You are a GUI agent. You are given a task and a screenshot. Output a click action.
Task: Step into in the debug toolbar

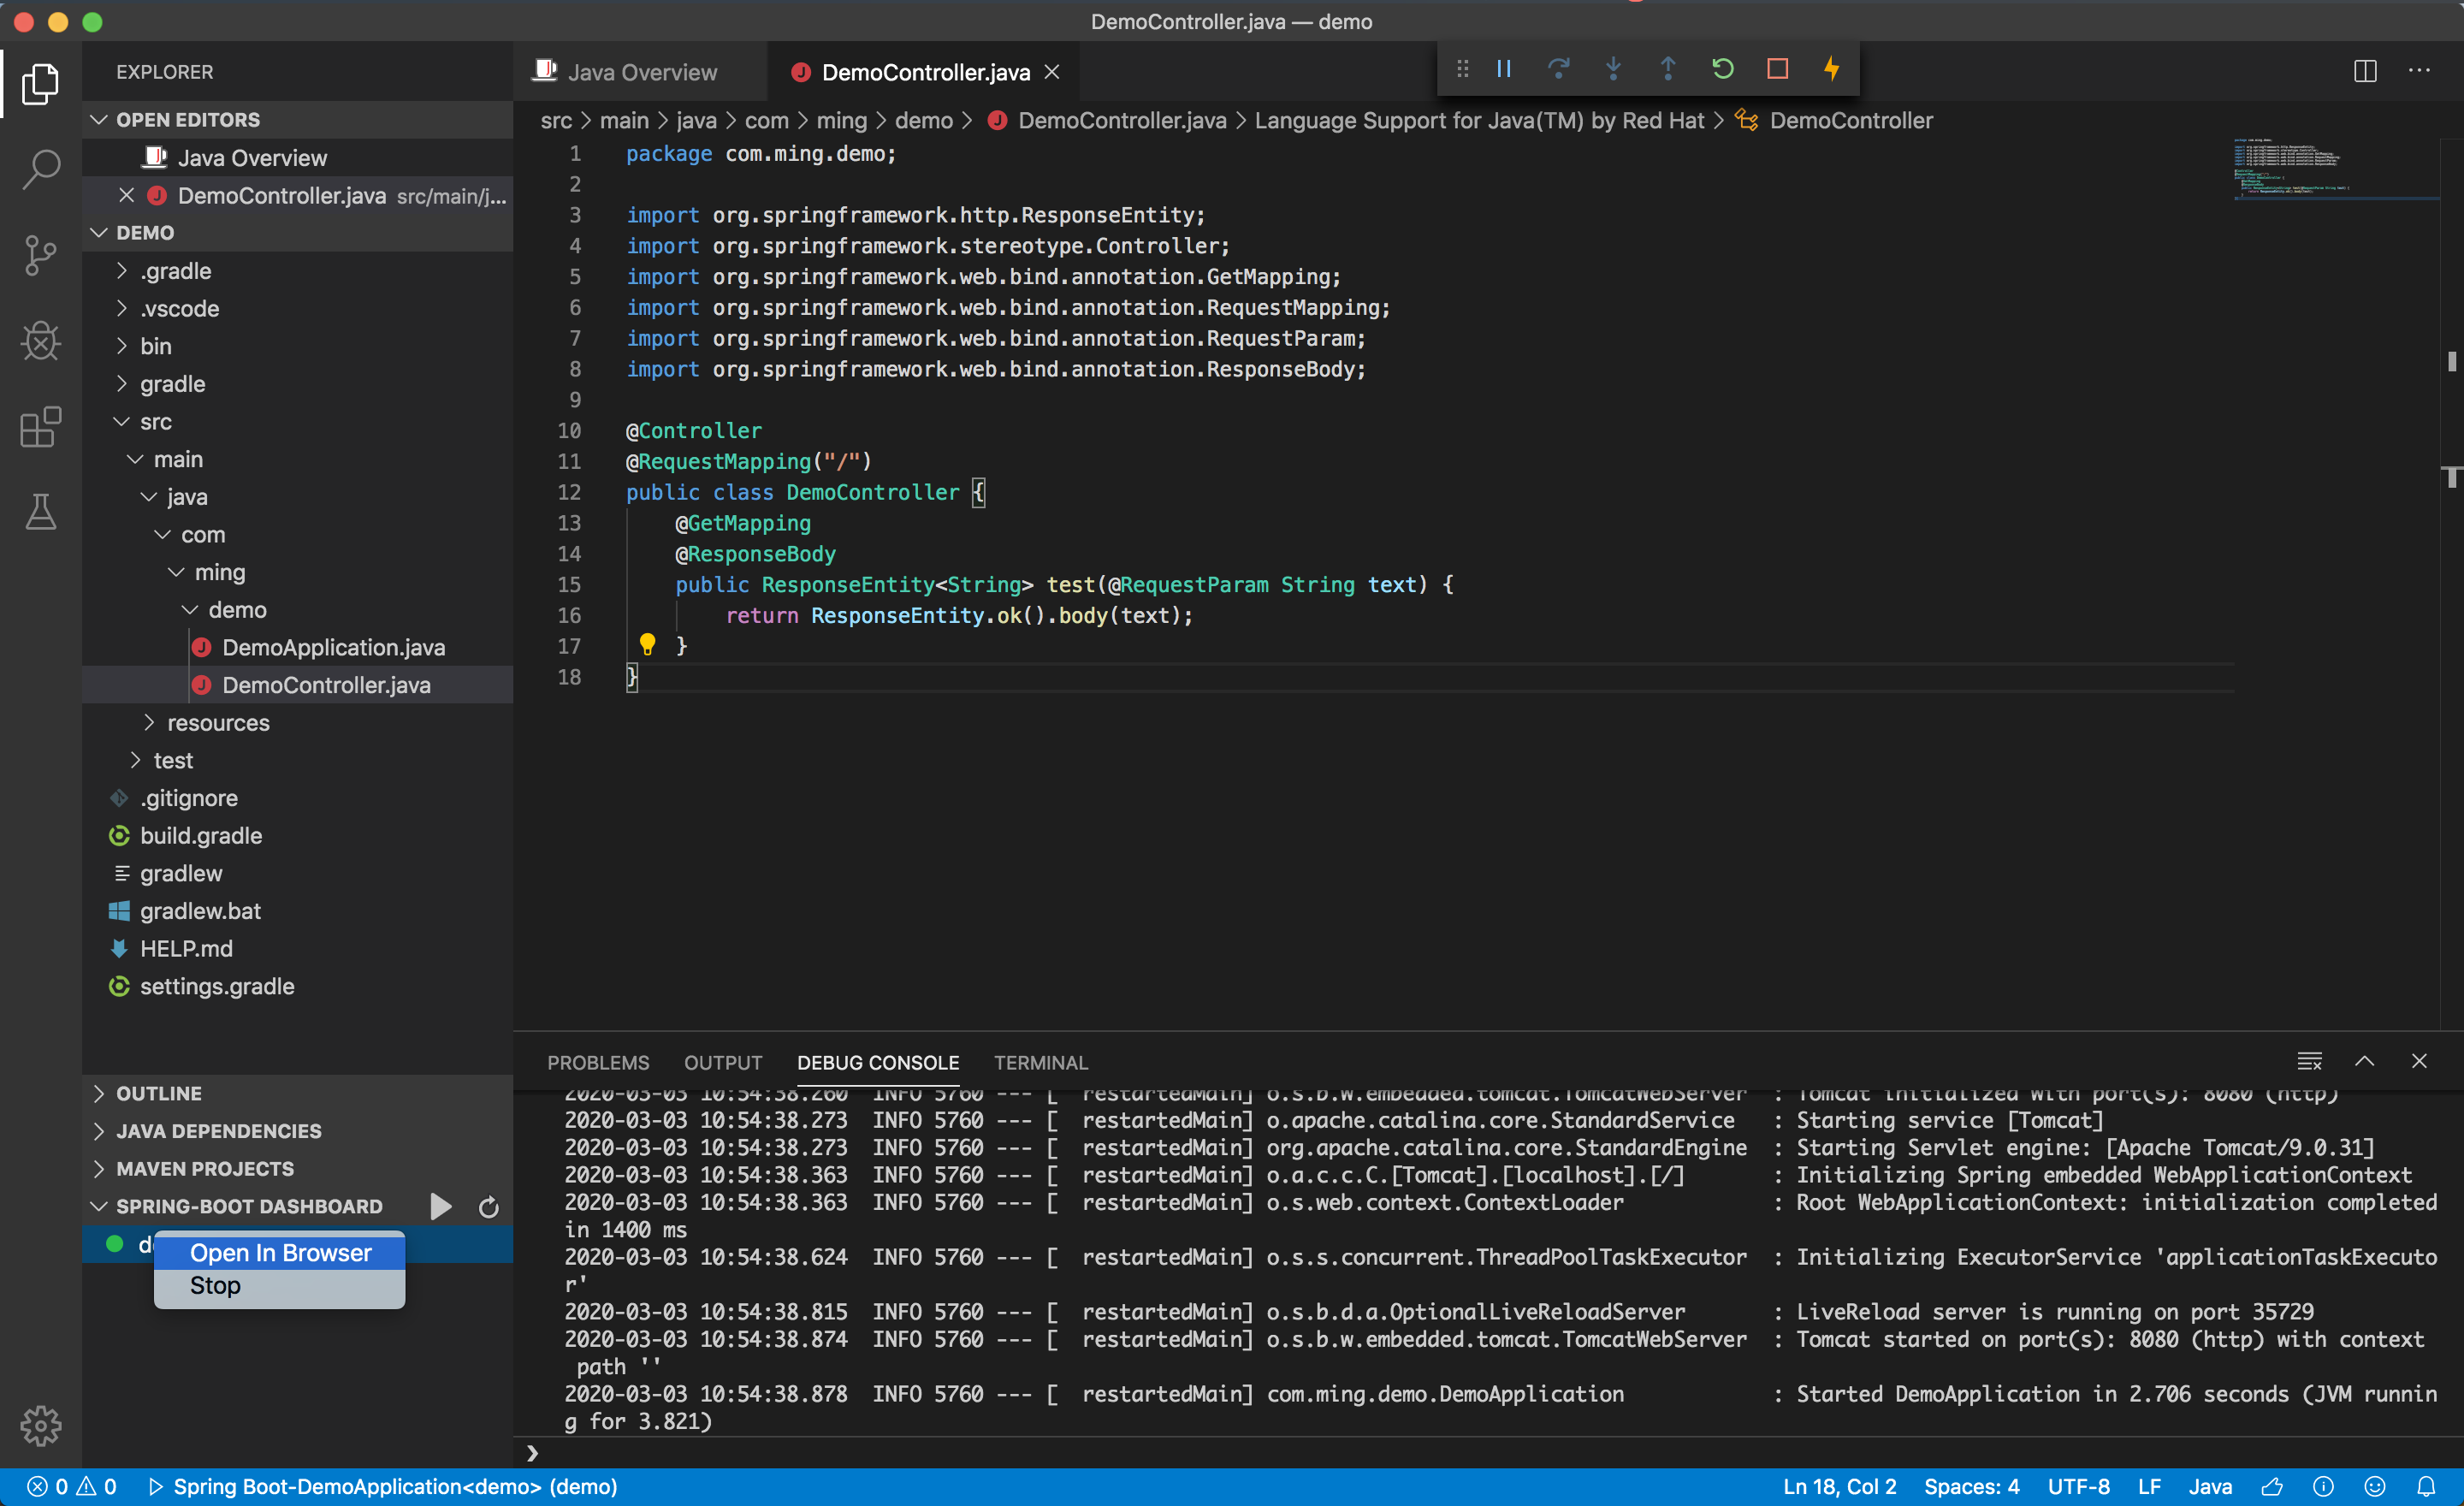(x=1613, y=69)
